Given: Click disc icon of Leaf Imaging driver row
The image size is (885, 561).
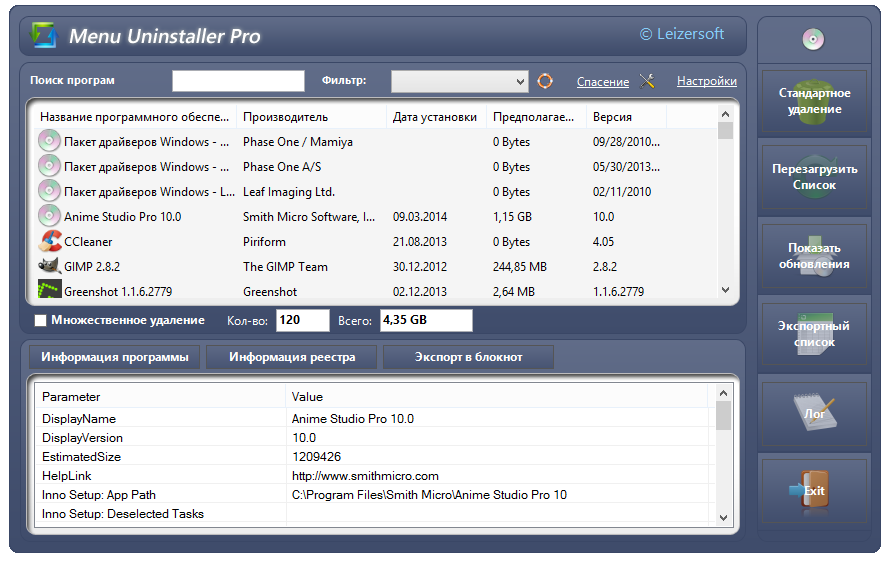Looking at the screenshot, I should [x=50, y=191].
